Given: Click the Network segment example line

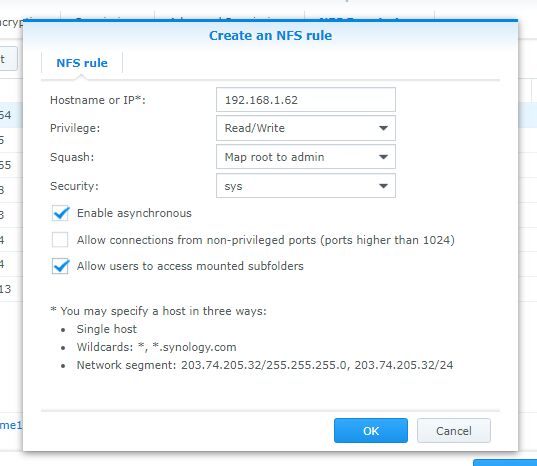Looking at the screenshot, I should point(265,365).
